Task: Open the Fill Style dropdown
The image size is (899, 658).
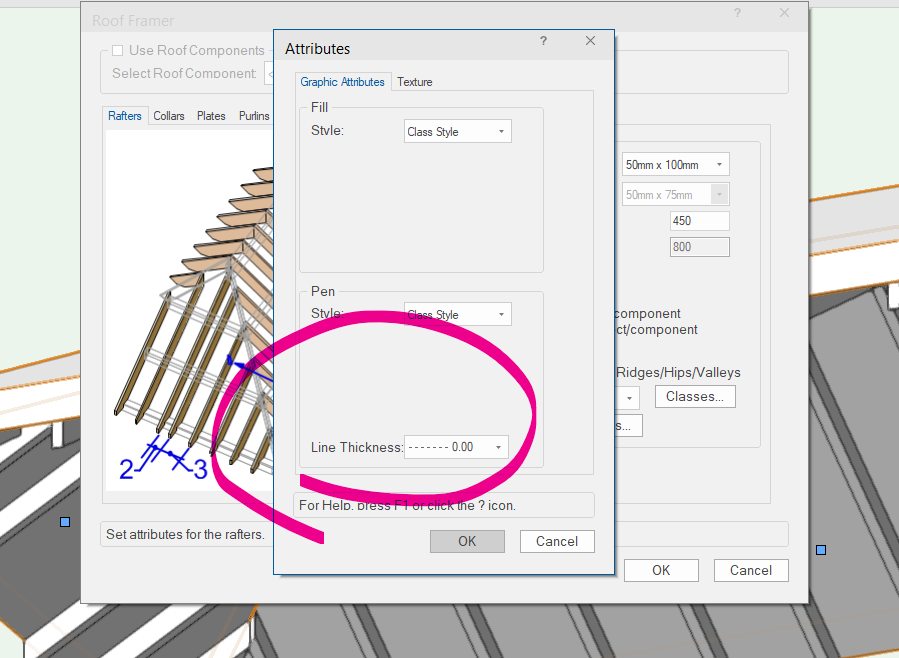Action: [457, 132]
